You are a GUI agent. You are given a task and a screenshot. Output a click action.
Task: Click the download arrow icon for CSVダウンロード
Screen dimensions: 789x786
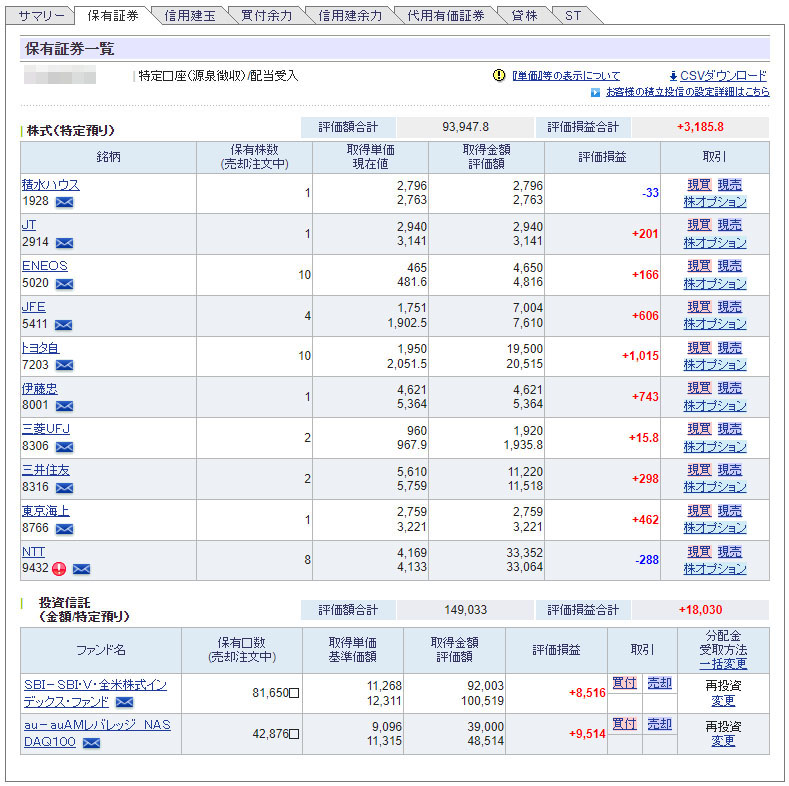point(673,76)
